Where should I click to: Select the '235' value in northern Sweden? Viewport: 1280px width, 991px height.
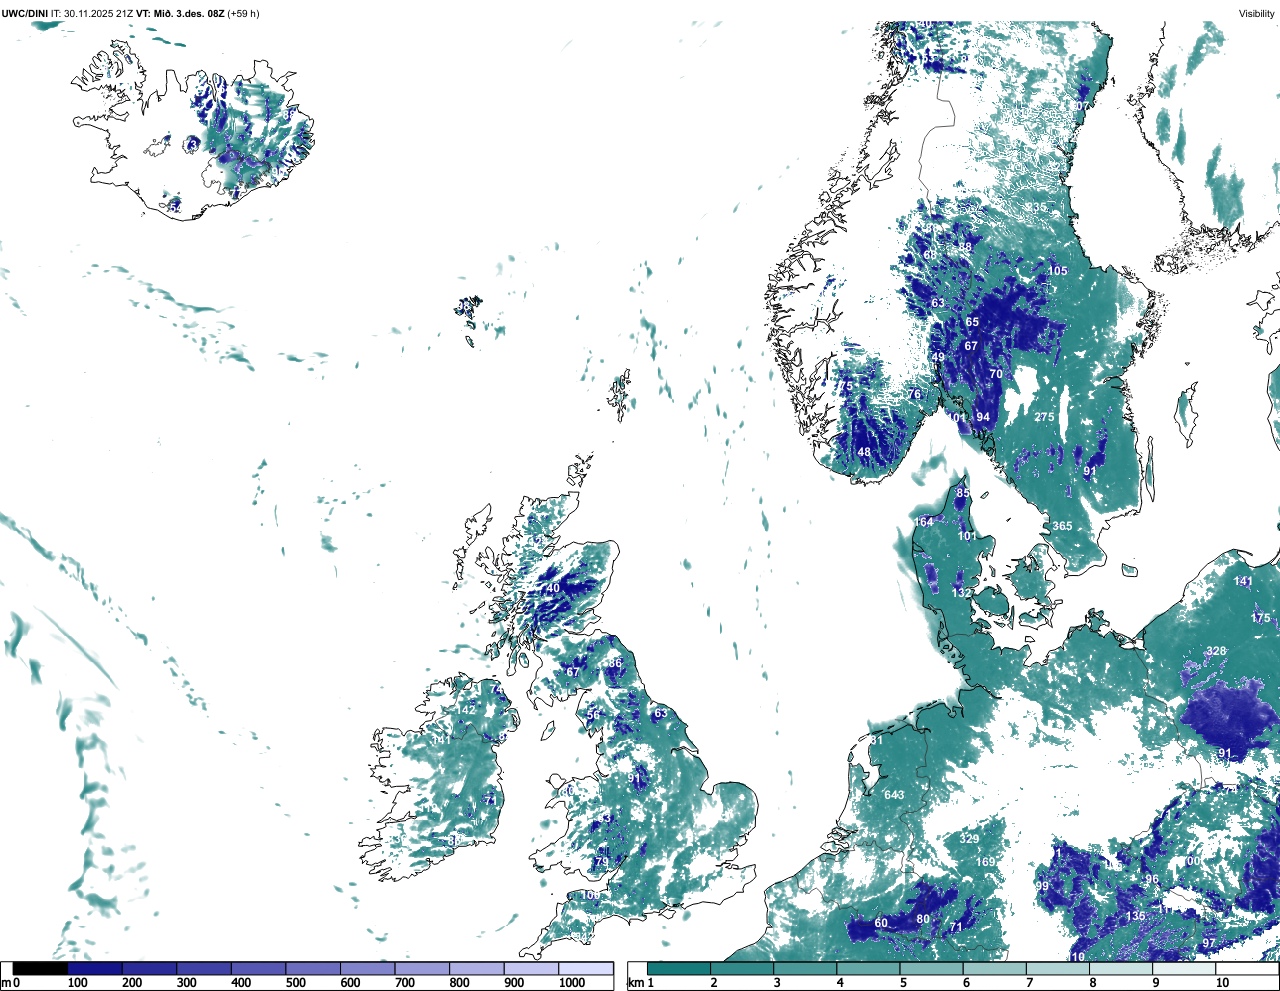point(1037,208)
